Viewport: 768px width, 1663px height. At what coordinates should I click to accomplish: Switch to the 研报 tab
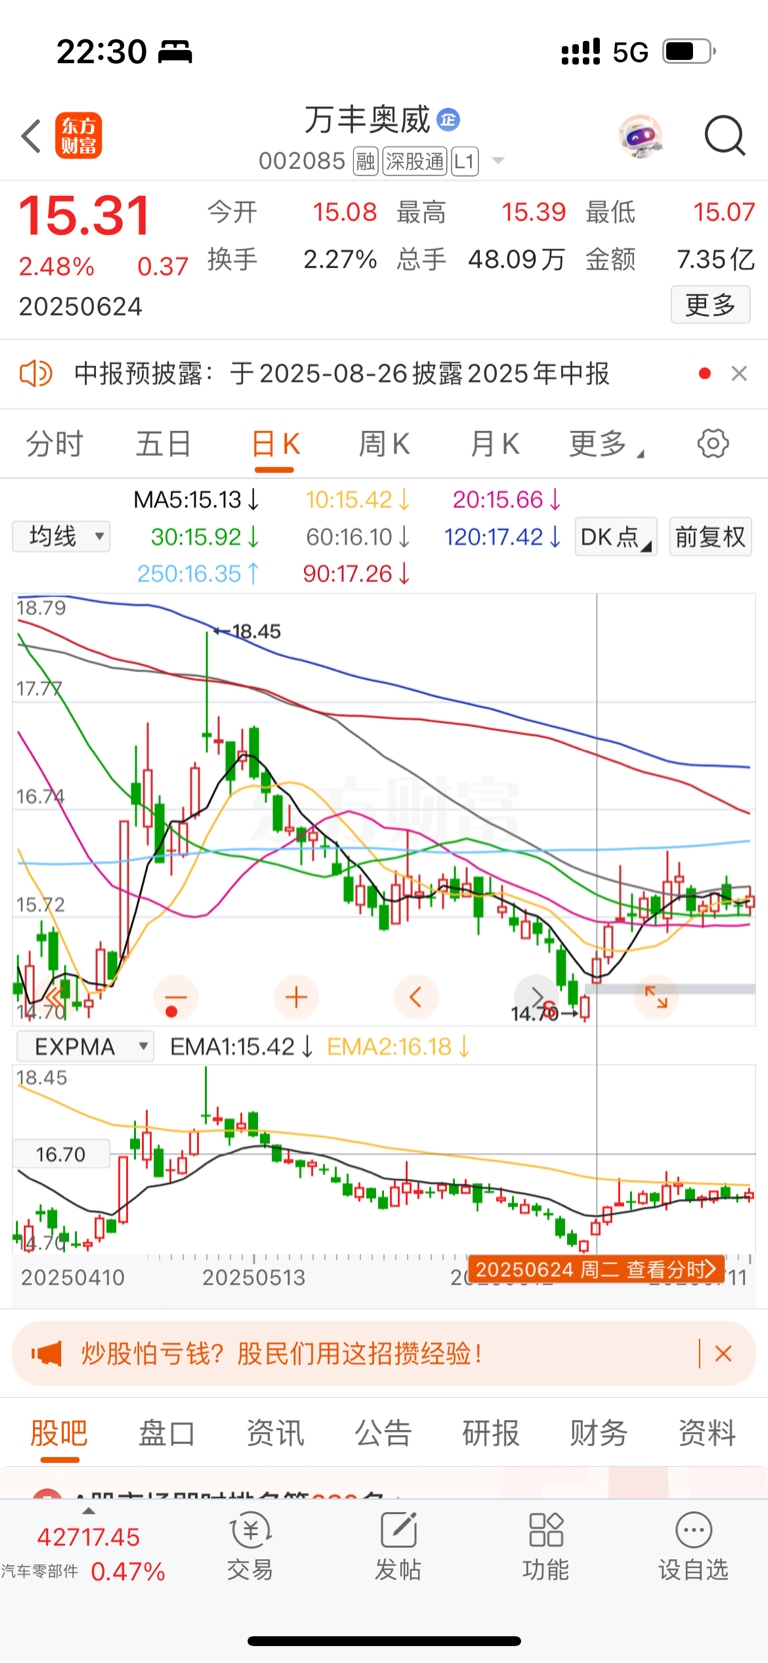tap(491, 1433)
